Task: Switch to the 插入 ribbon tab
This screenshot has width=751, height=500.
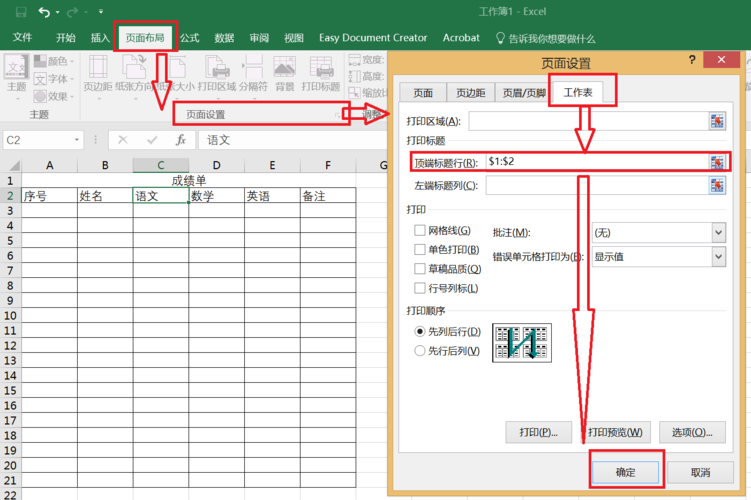Action: point(100,38)
